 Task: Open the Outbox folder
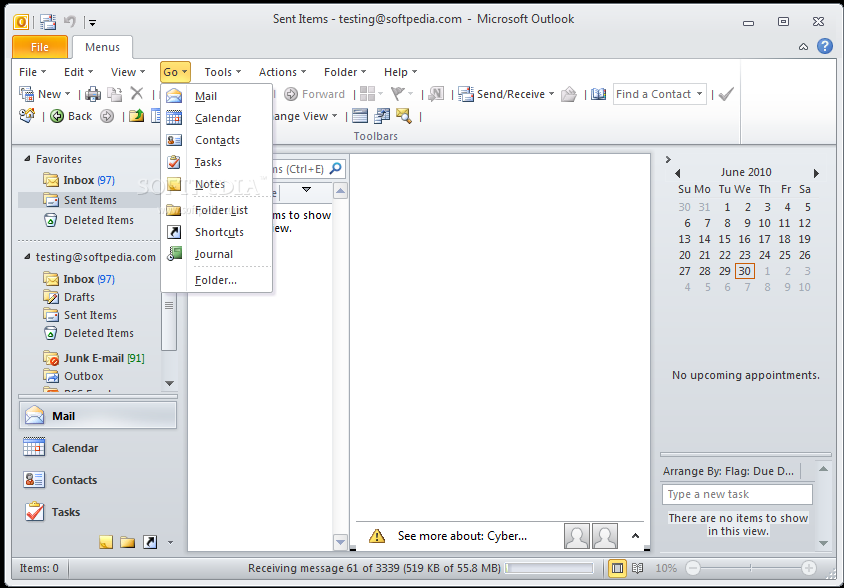[x=74, y=376]
